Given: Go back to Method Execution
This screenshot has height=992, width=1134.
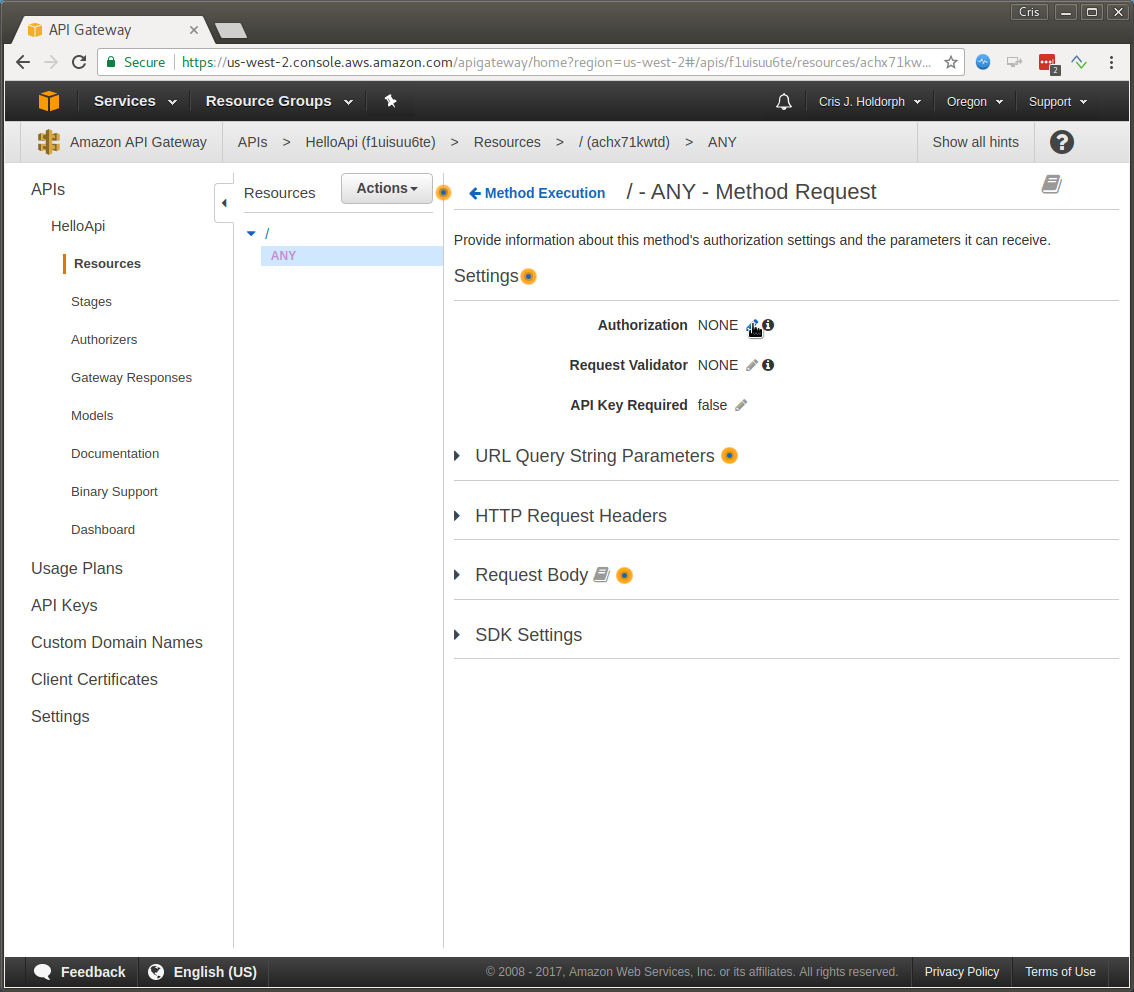Looking at the screenshot, I should 537,193.
